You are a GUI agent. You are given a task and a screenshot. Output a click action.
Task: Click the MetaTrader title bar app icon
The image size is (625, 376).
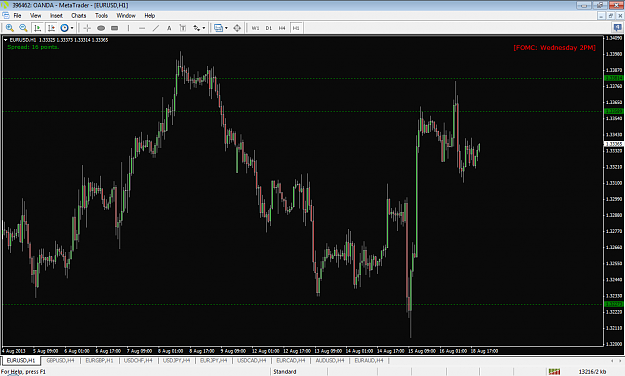tap(5, 5)
